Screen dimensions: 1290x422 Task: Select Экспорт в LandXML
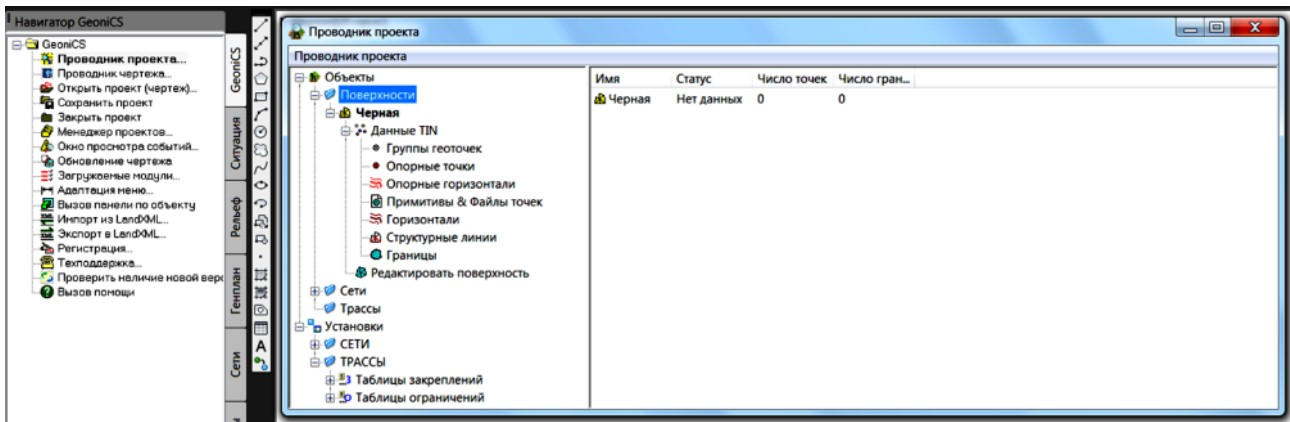pos(110,233)
